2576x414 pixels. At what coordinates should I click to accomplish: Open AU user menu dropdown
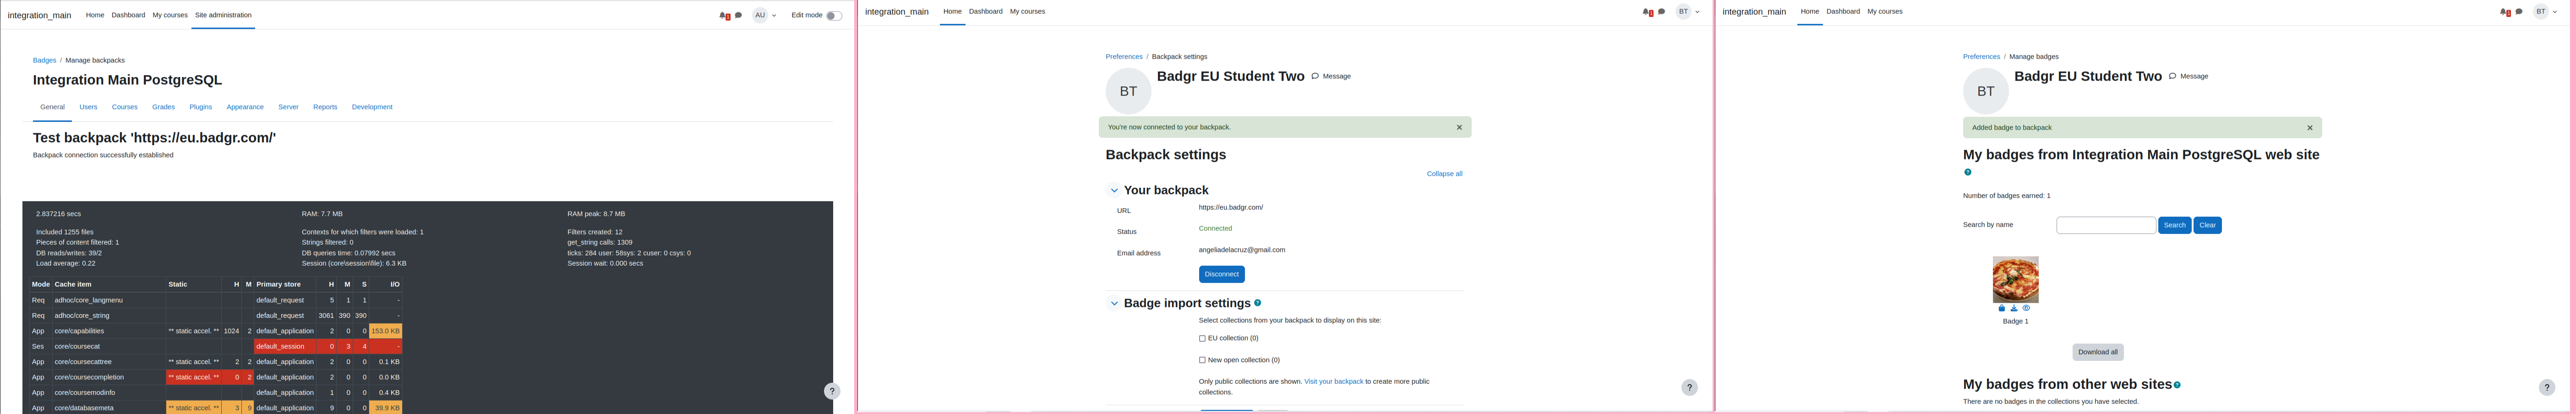pos(765,15)
